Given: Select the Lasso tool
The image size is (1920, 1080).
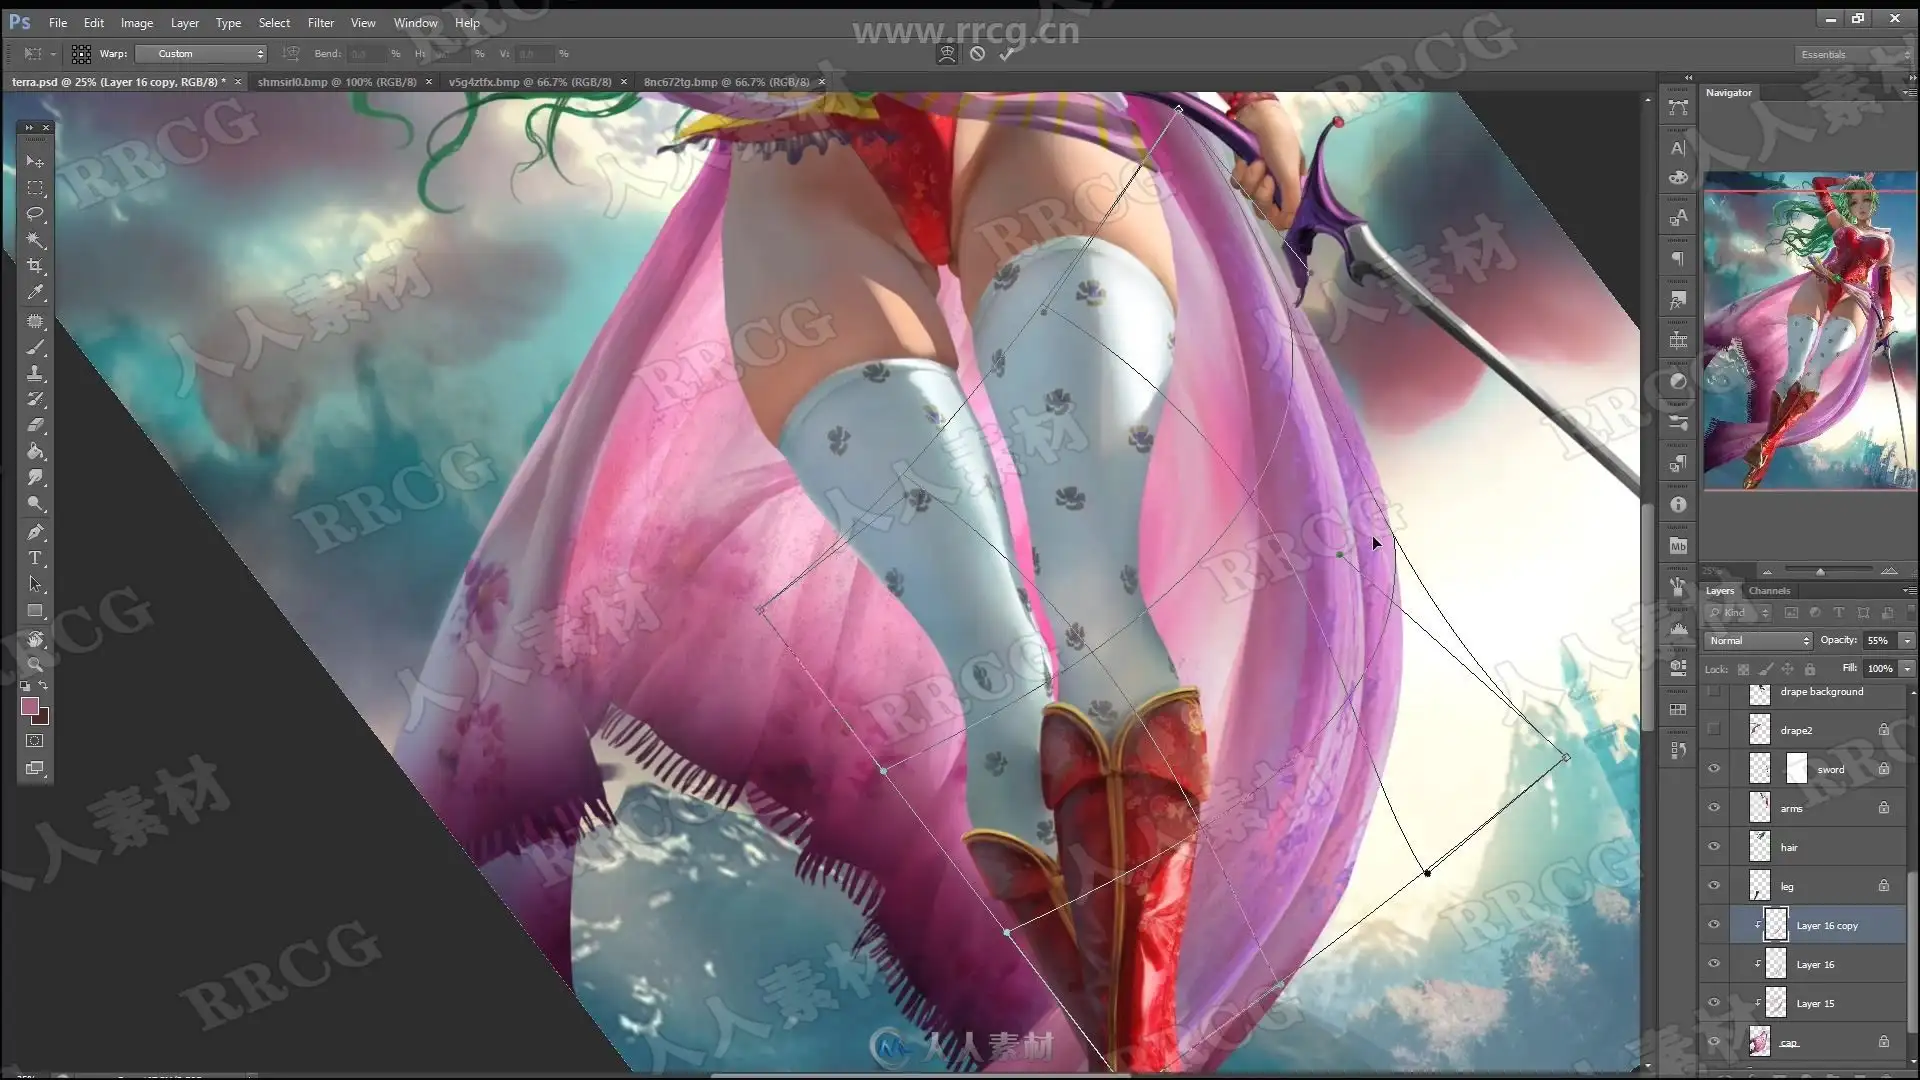Looking at the screenshot, I should pyautogui.click(x=35, y=214).
